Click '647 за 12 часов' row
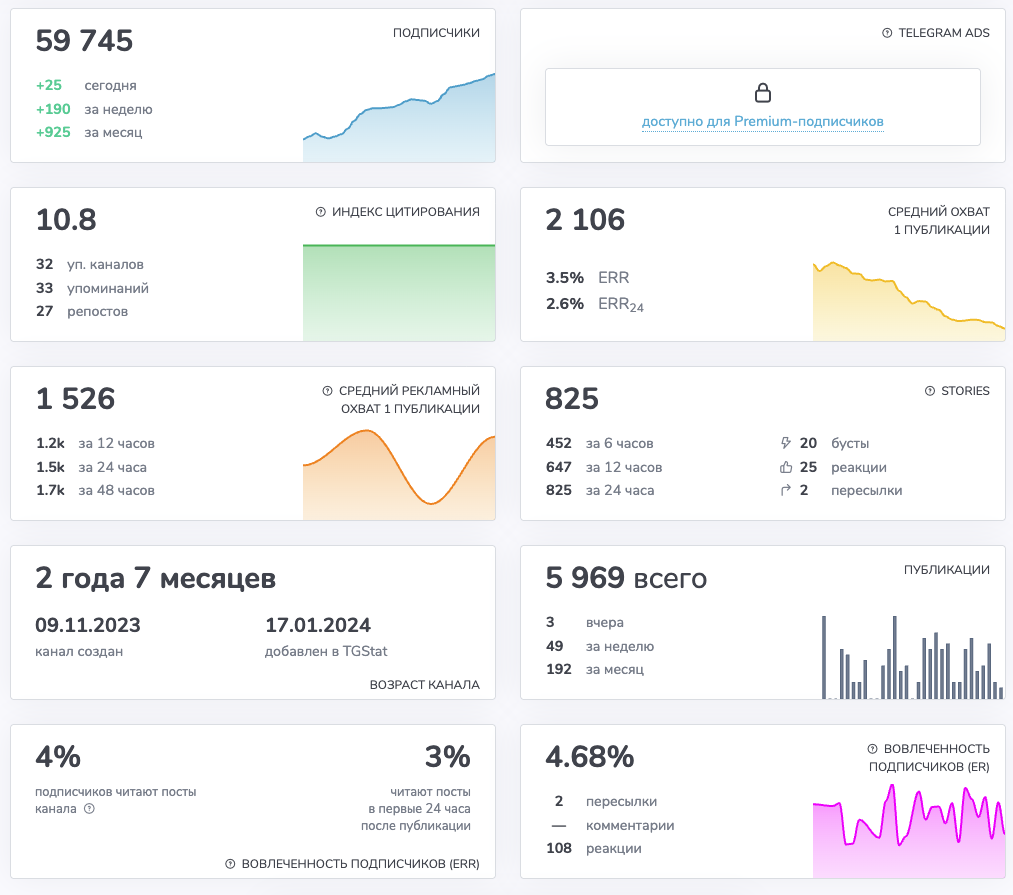The image size is (1013, 895). tap(604, 467)
